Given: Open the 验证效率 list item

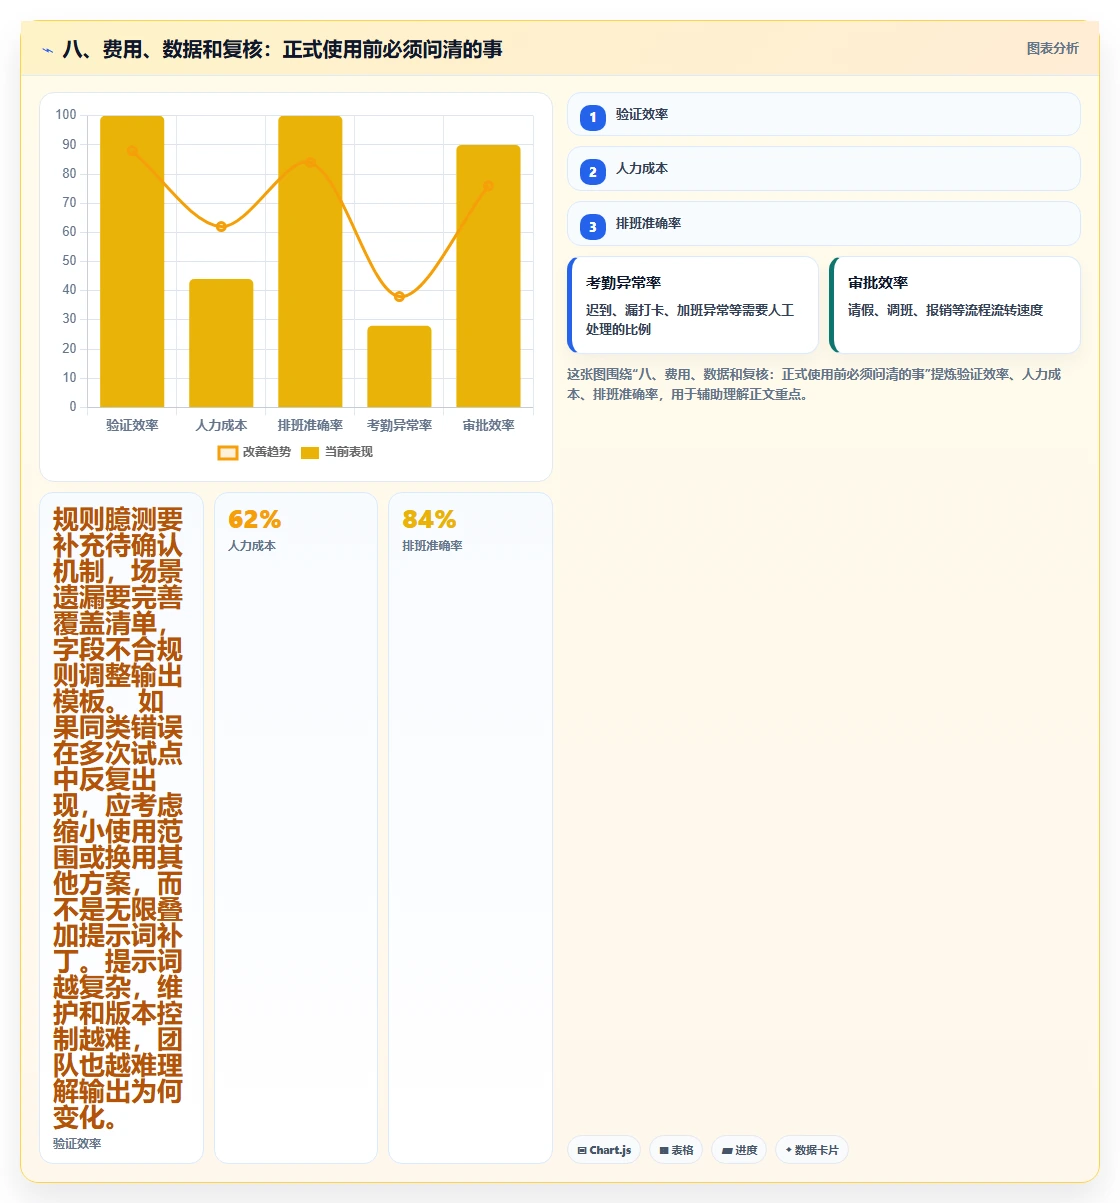Looking at the screenshot, I should (x=823, y=114).
